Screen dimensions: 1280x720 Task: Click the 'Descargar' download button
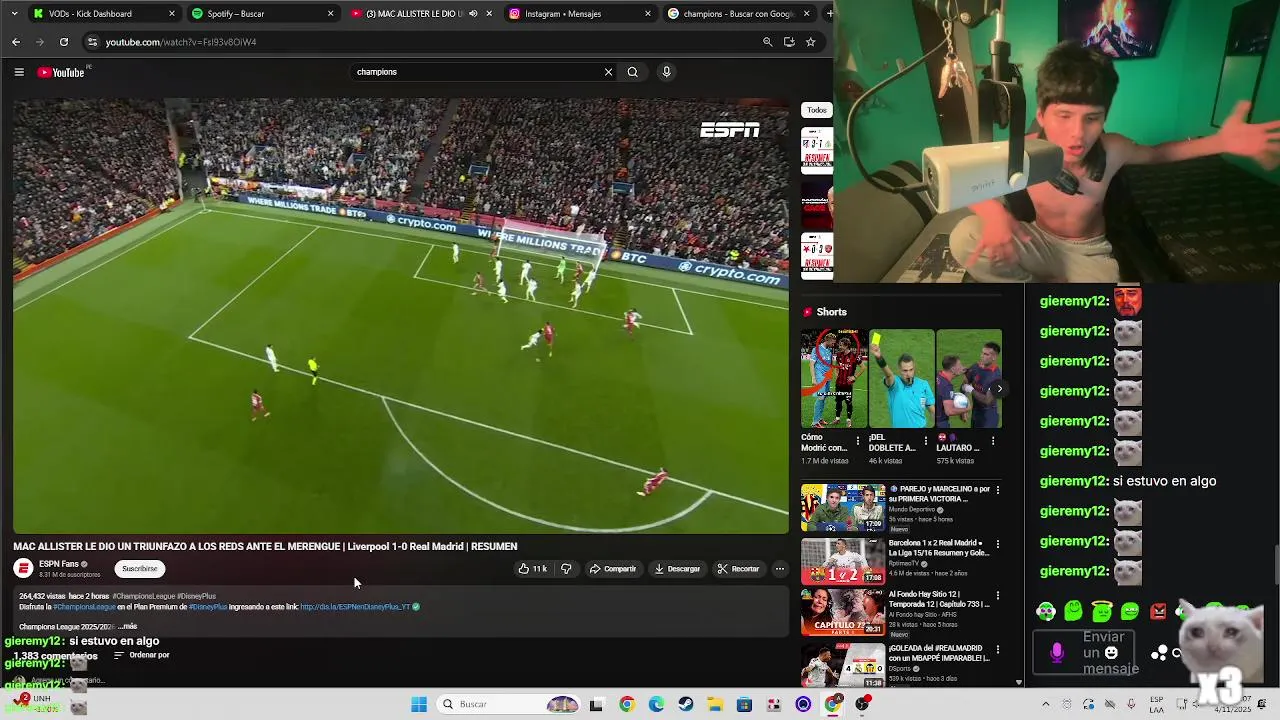(678, 569)
